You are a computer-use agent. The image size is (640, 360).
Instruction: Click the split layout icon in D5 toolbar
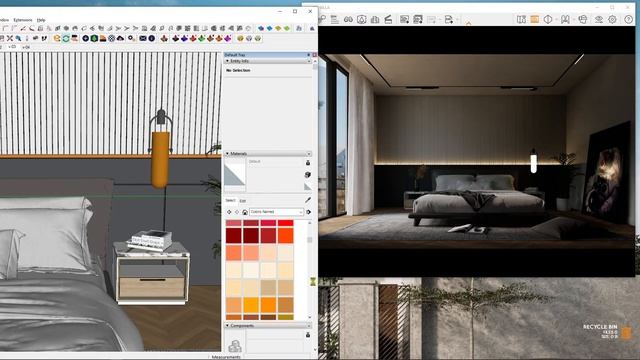(x=521, y=19)
